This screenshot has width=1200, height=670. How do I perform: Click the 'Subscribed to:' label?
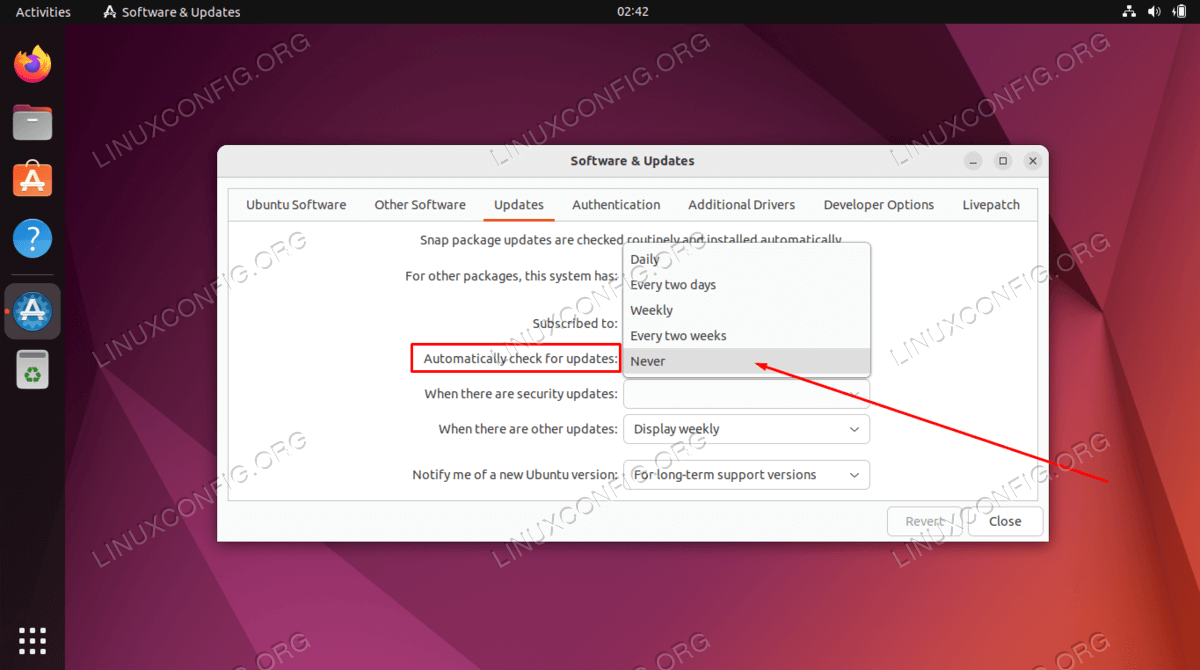575,323
